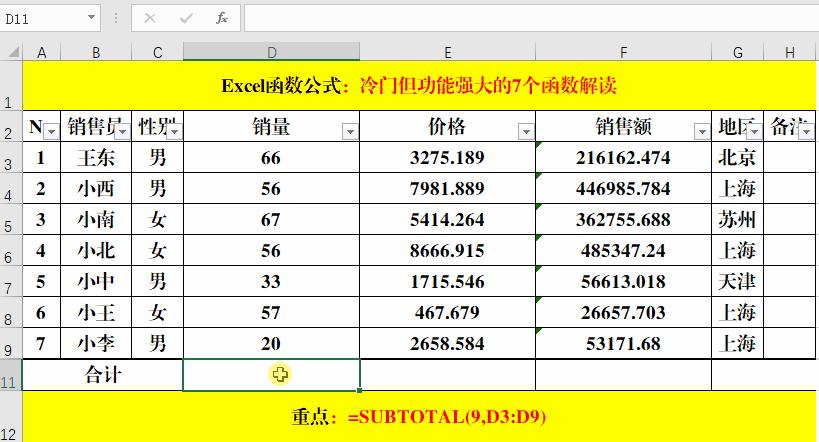Click sales cell 362755.688
The width and height of the screenshot is (819, 442).
tap(624, 219)
